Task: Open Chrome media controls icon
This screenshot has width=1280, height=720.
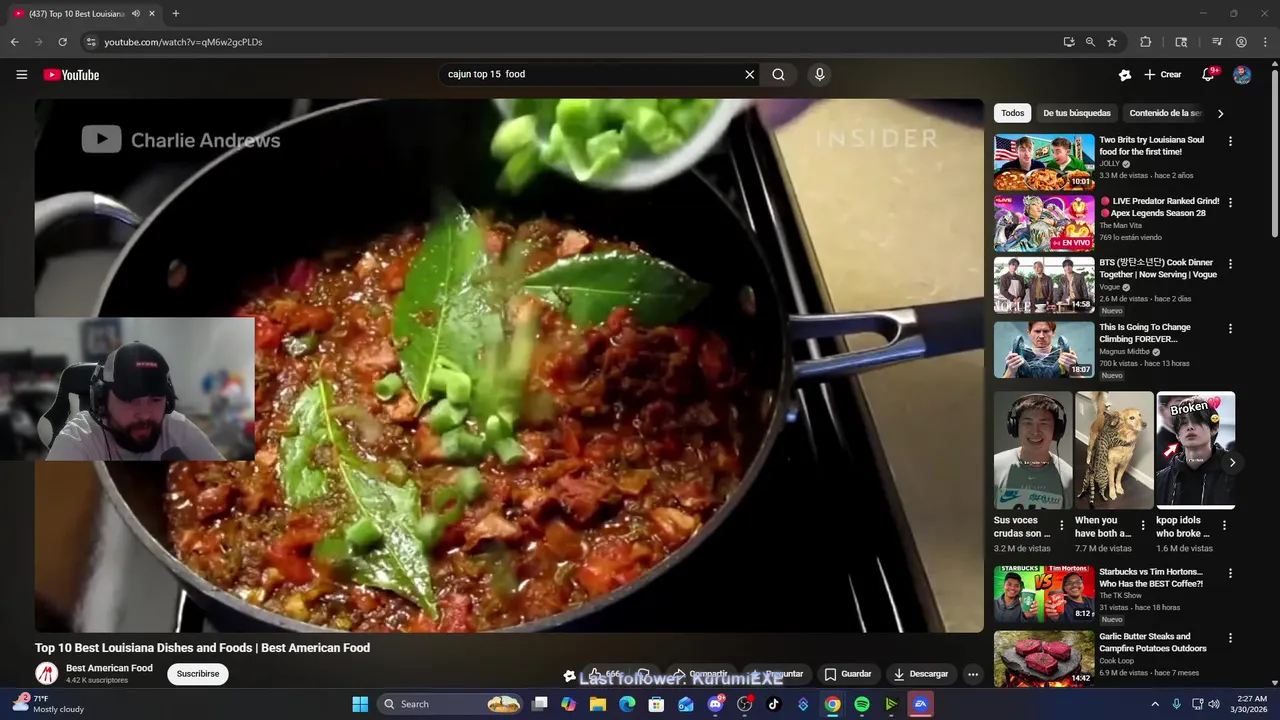Action: tap(1217, 42)
